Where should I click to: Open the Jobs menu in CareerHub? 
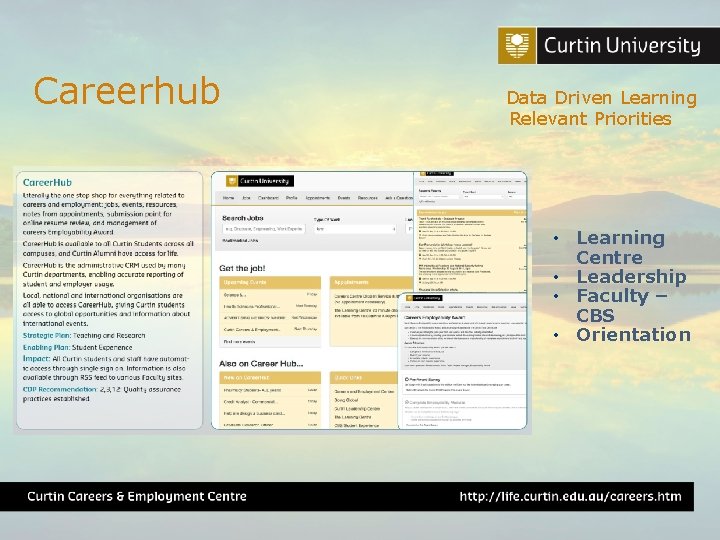[x=246, y=198]
